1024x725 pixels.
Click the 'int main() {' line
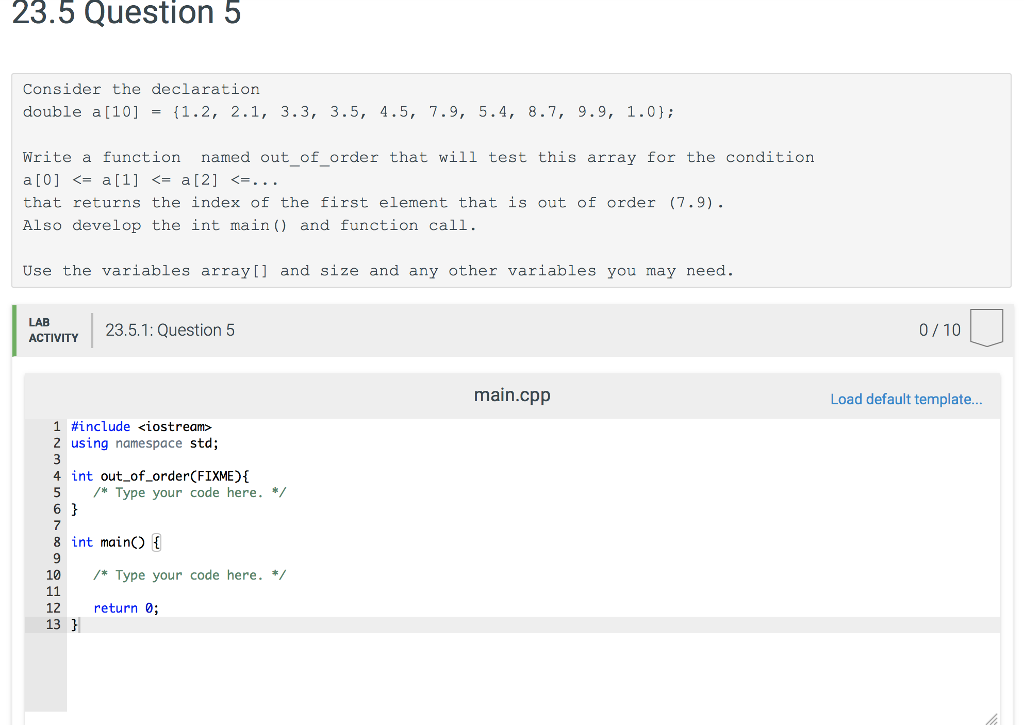point(116,542)
